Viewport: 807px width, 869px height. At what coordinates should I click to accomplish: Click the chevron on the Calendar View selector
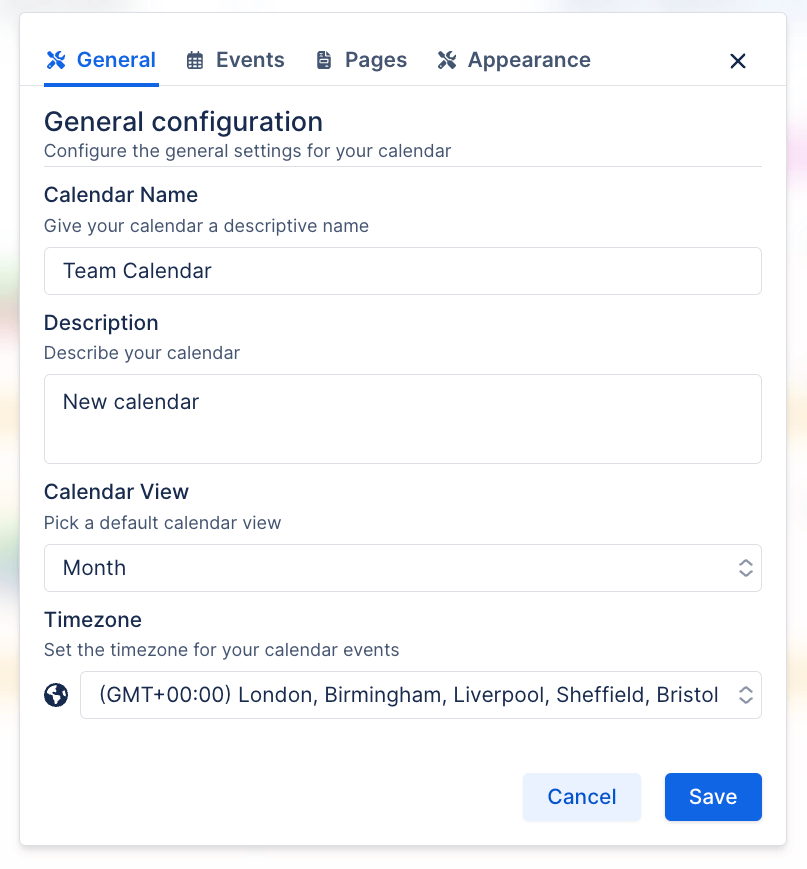tap(746, 567)
